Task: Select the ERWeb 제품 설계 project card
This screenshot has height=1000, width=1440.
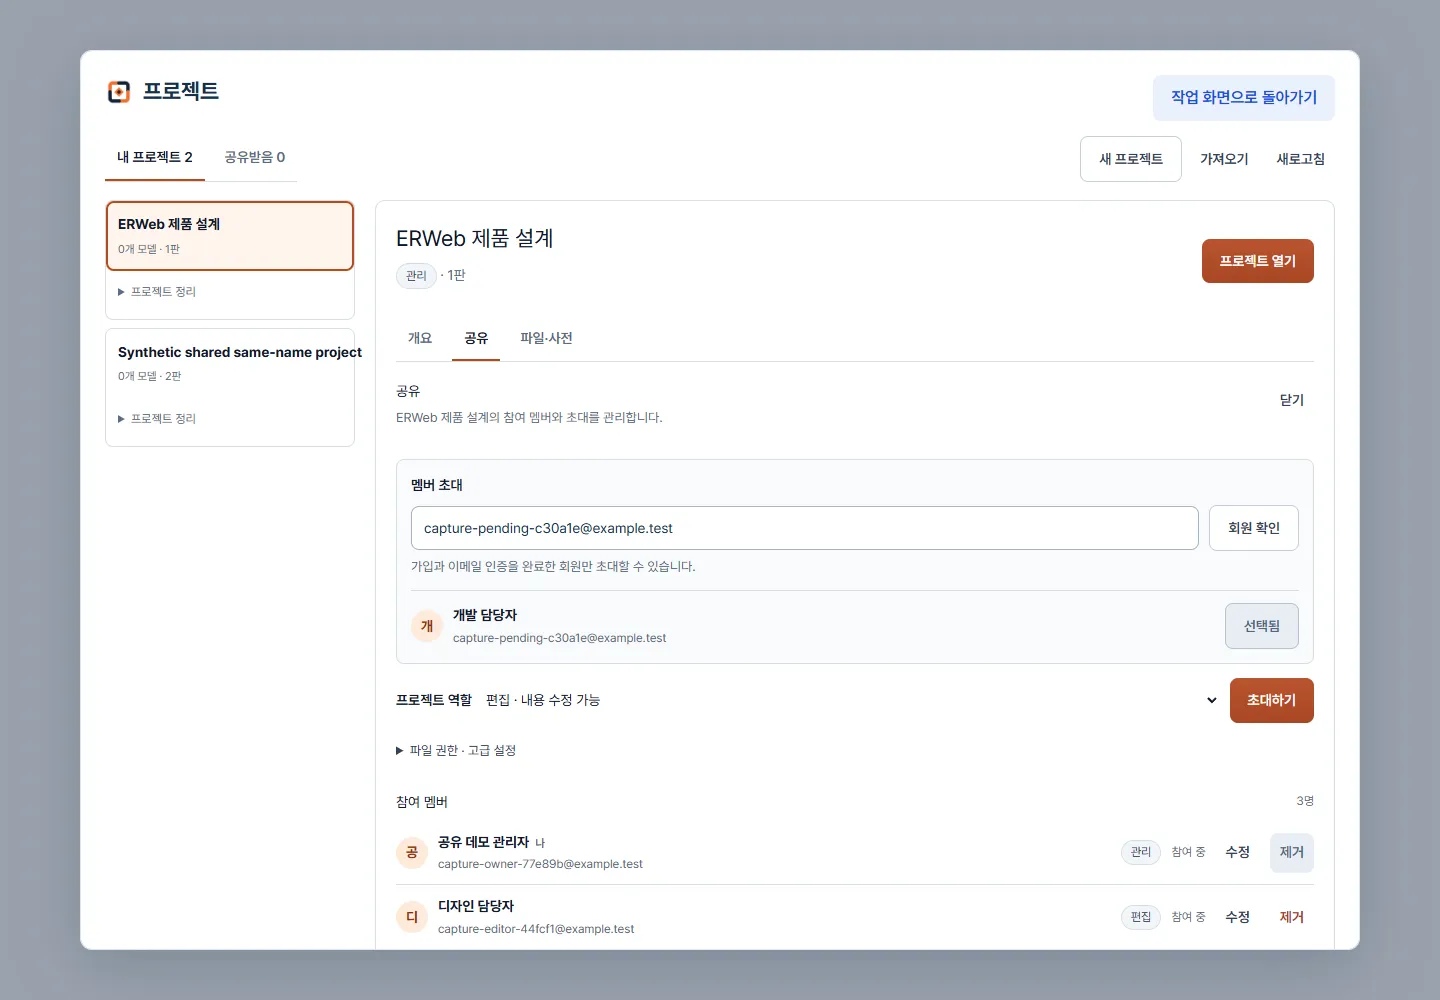Action: [230, 236]
